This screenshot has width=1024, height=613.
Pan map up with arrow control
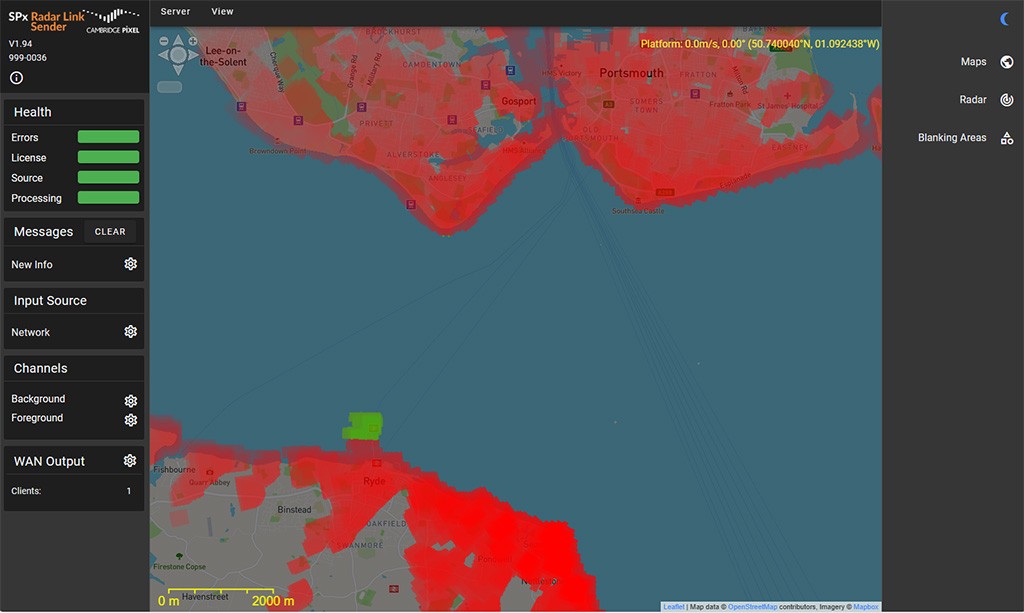tap(178, 40)
